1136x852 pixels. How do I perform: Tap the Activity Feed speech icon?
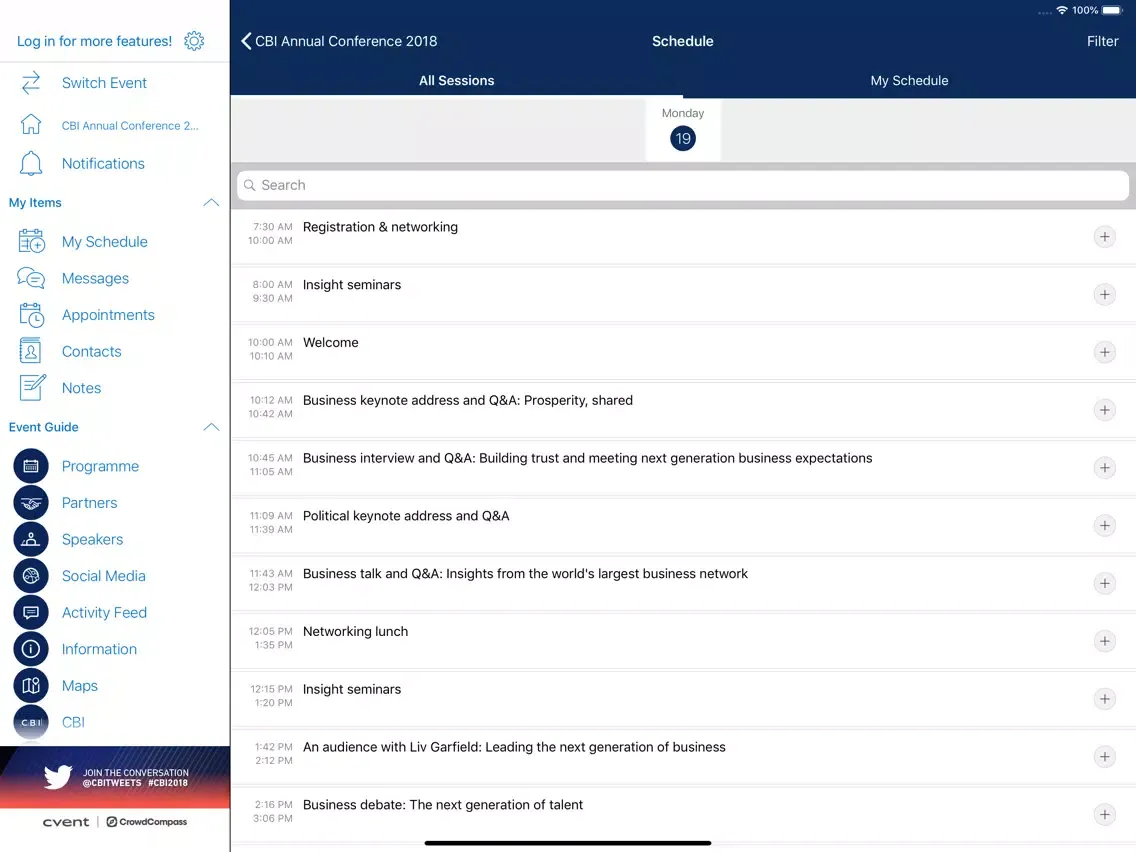(30, 612)
